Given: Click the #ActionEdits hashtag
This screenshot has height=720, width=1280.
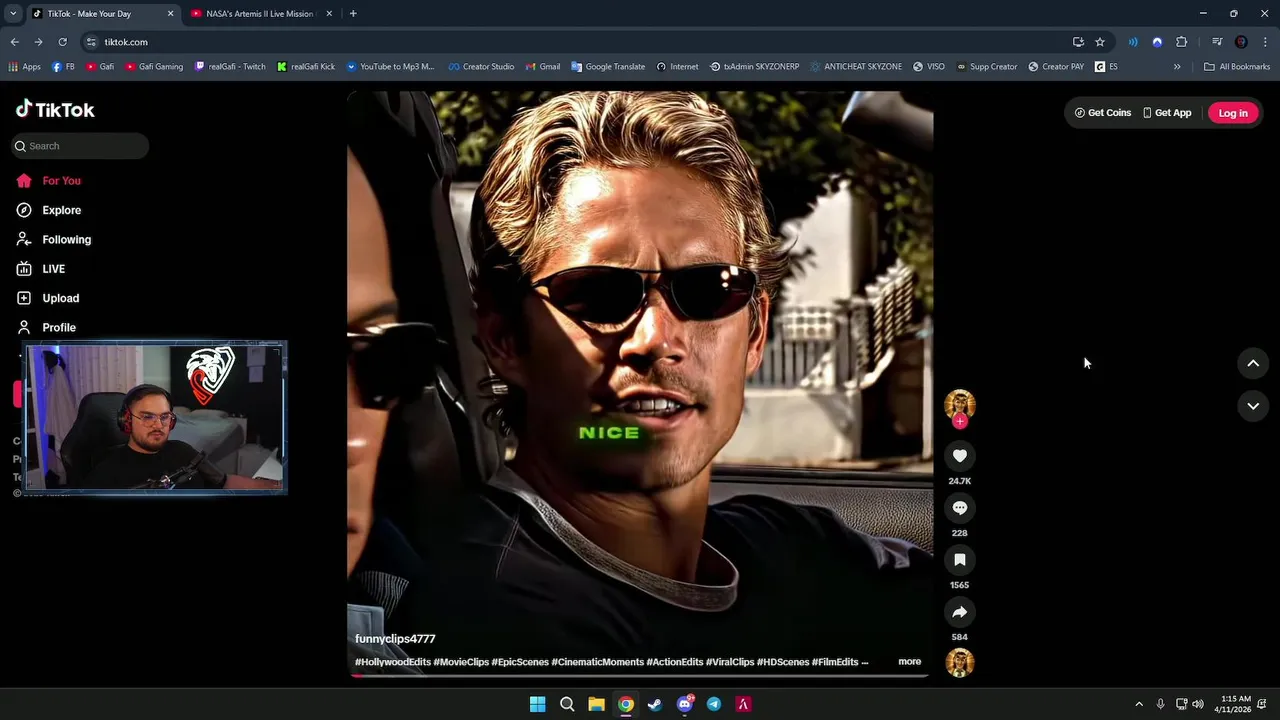Looking at the screenshot, I should tap(675, 662).
